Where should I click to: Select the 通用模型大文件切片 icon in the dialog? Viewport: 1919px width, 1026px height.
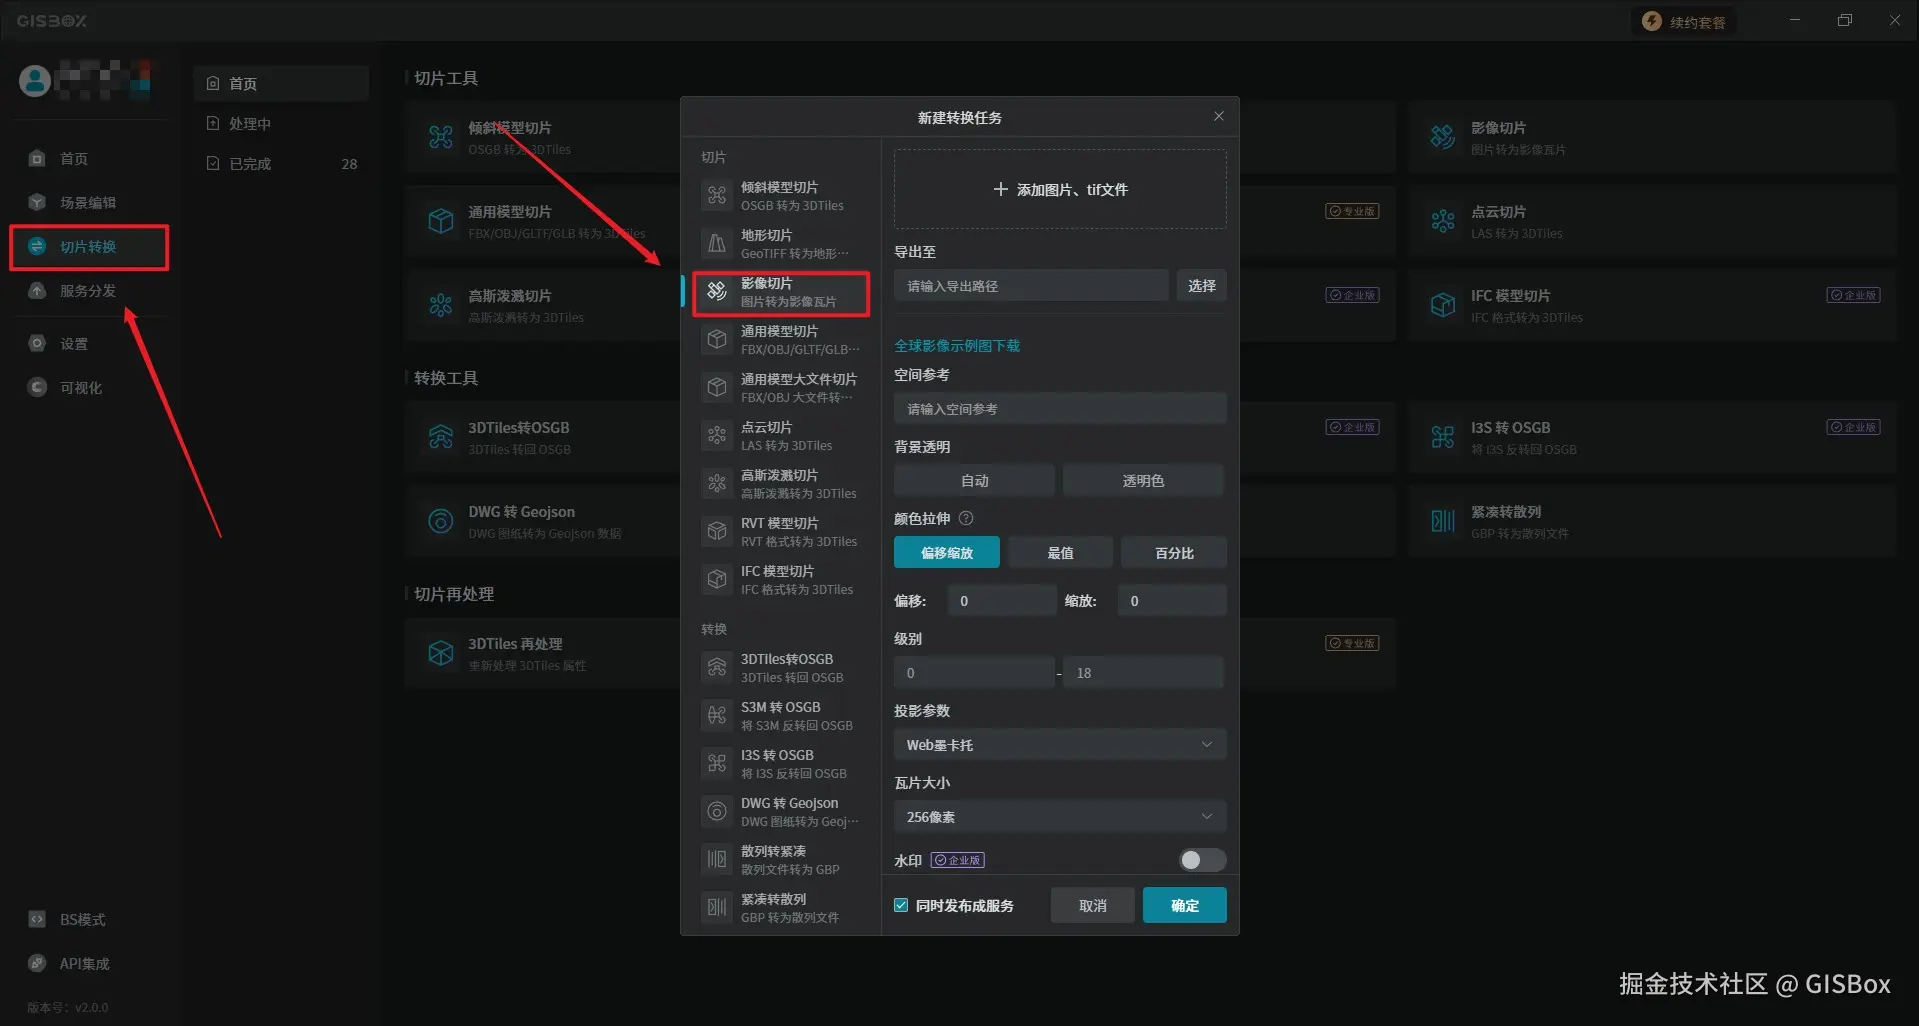(x=717, y=387)
